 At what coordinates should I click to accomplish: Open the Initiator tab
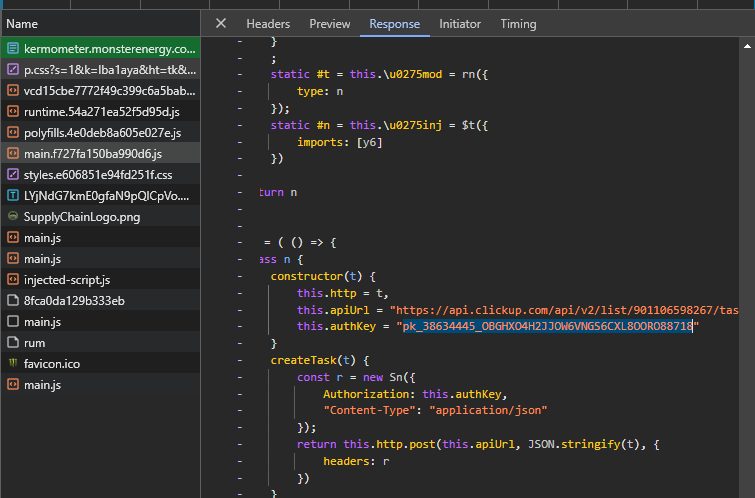(460, 24)
